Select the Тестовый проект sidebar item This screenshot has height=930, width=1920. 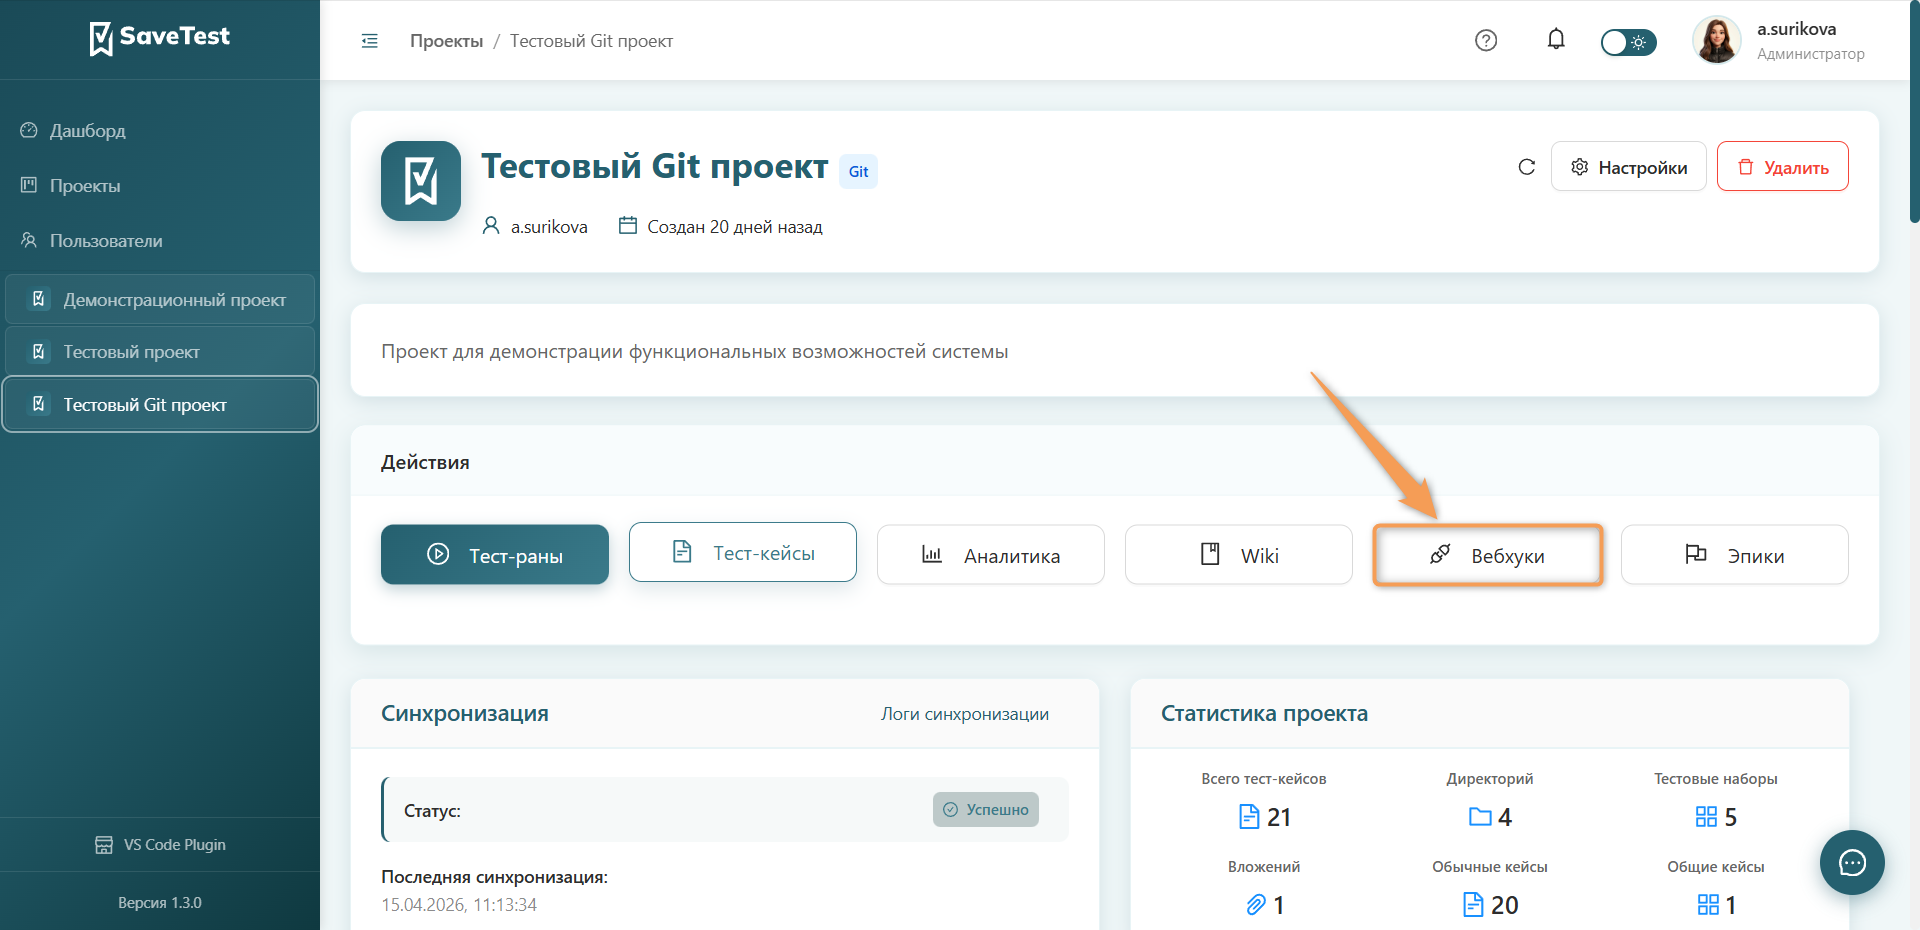point(160,352)
